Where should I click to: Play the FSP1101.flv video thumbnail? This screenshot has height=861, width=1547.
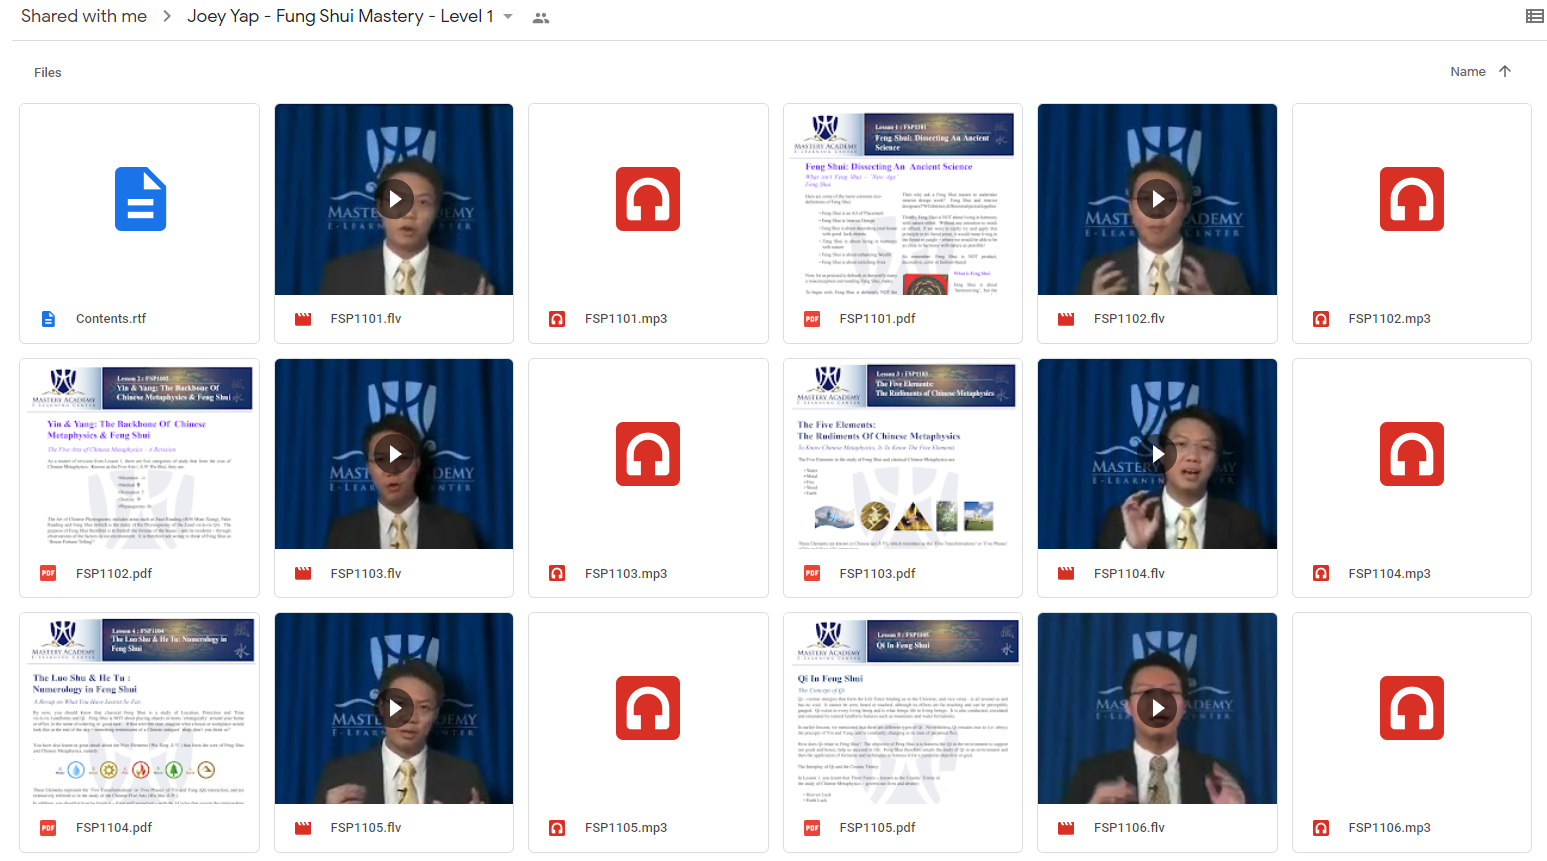[x=394, y=199]
